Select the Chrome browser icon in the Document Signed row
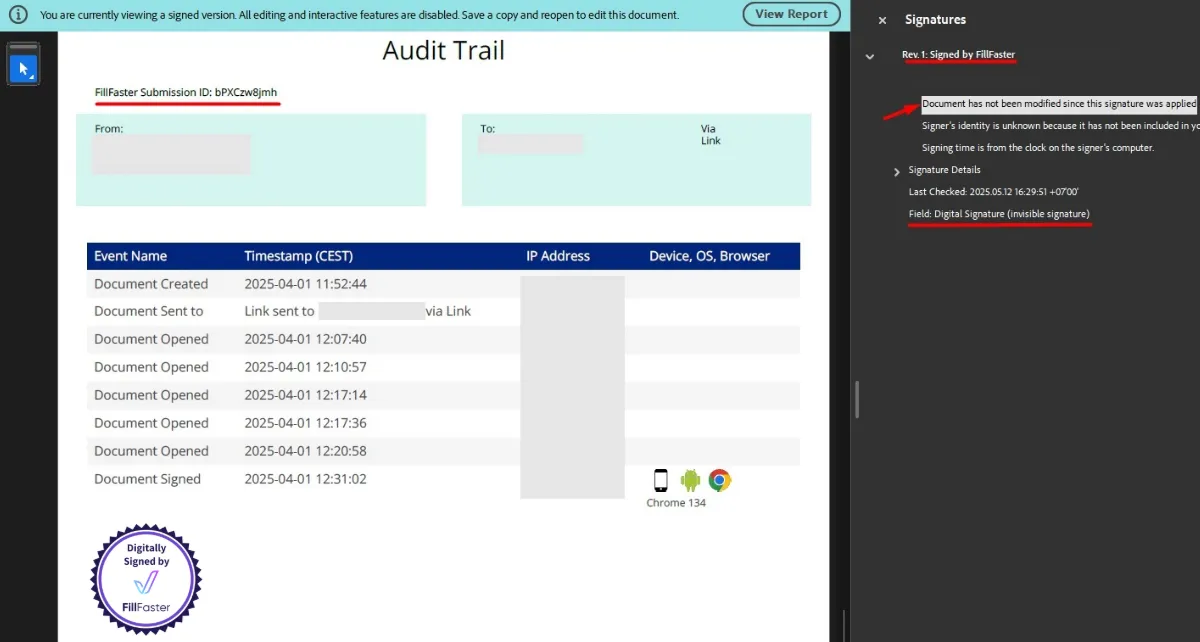1200x642 pixels. coord(719,479)
